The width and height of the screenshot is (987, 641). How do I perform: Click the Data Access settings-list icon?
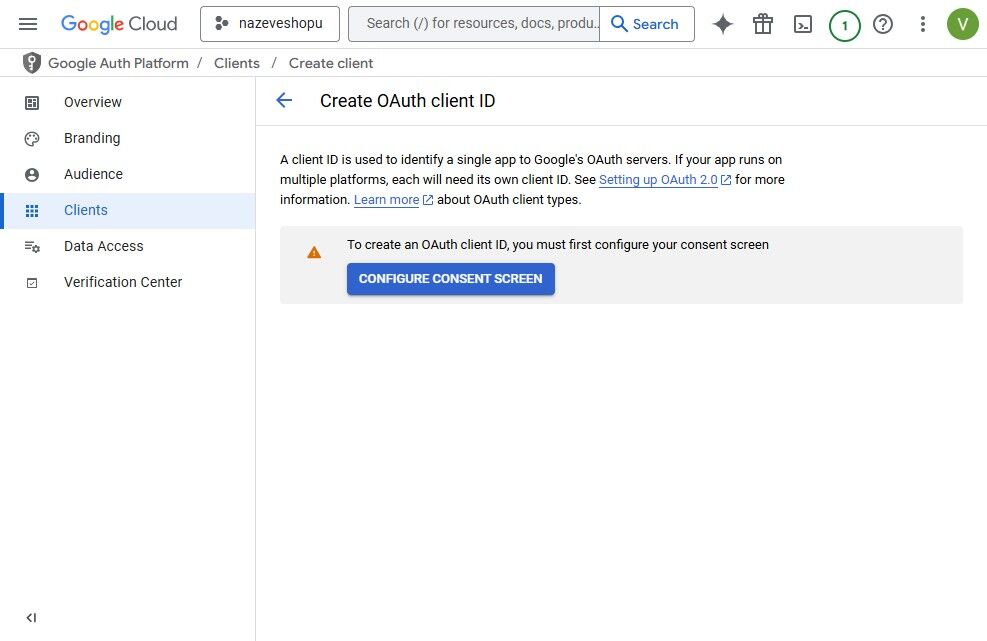tap(31, 247)
